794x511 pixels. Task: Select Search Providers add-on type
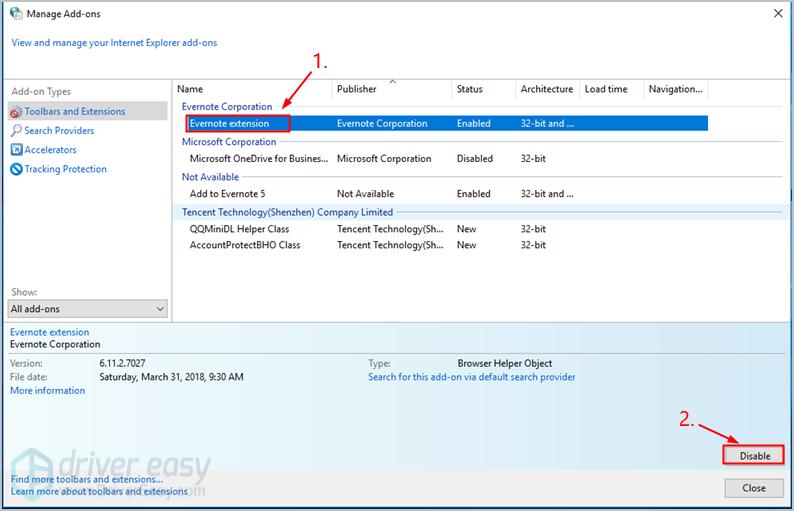59,131
